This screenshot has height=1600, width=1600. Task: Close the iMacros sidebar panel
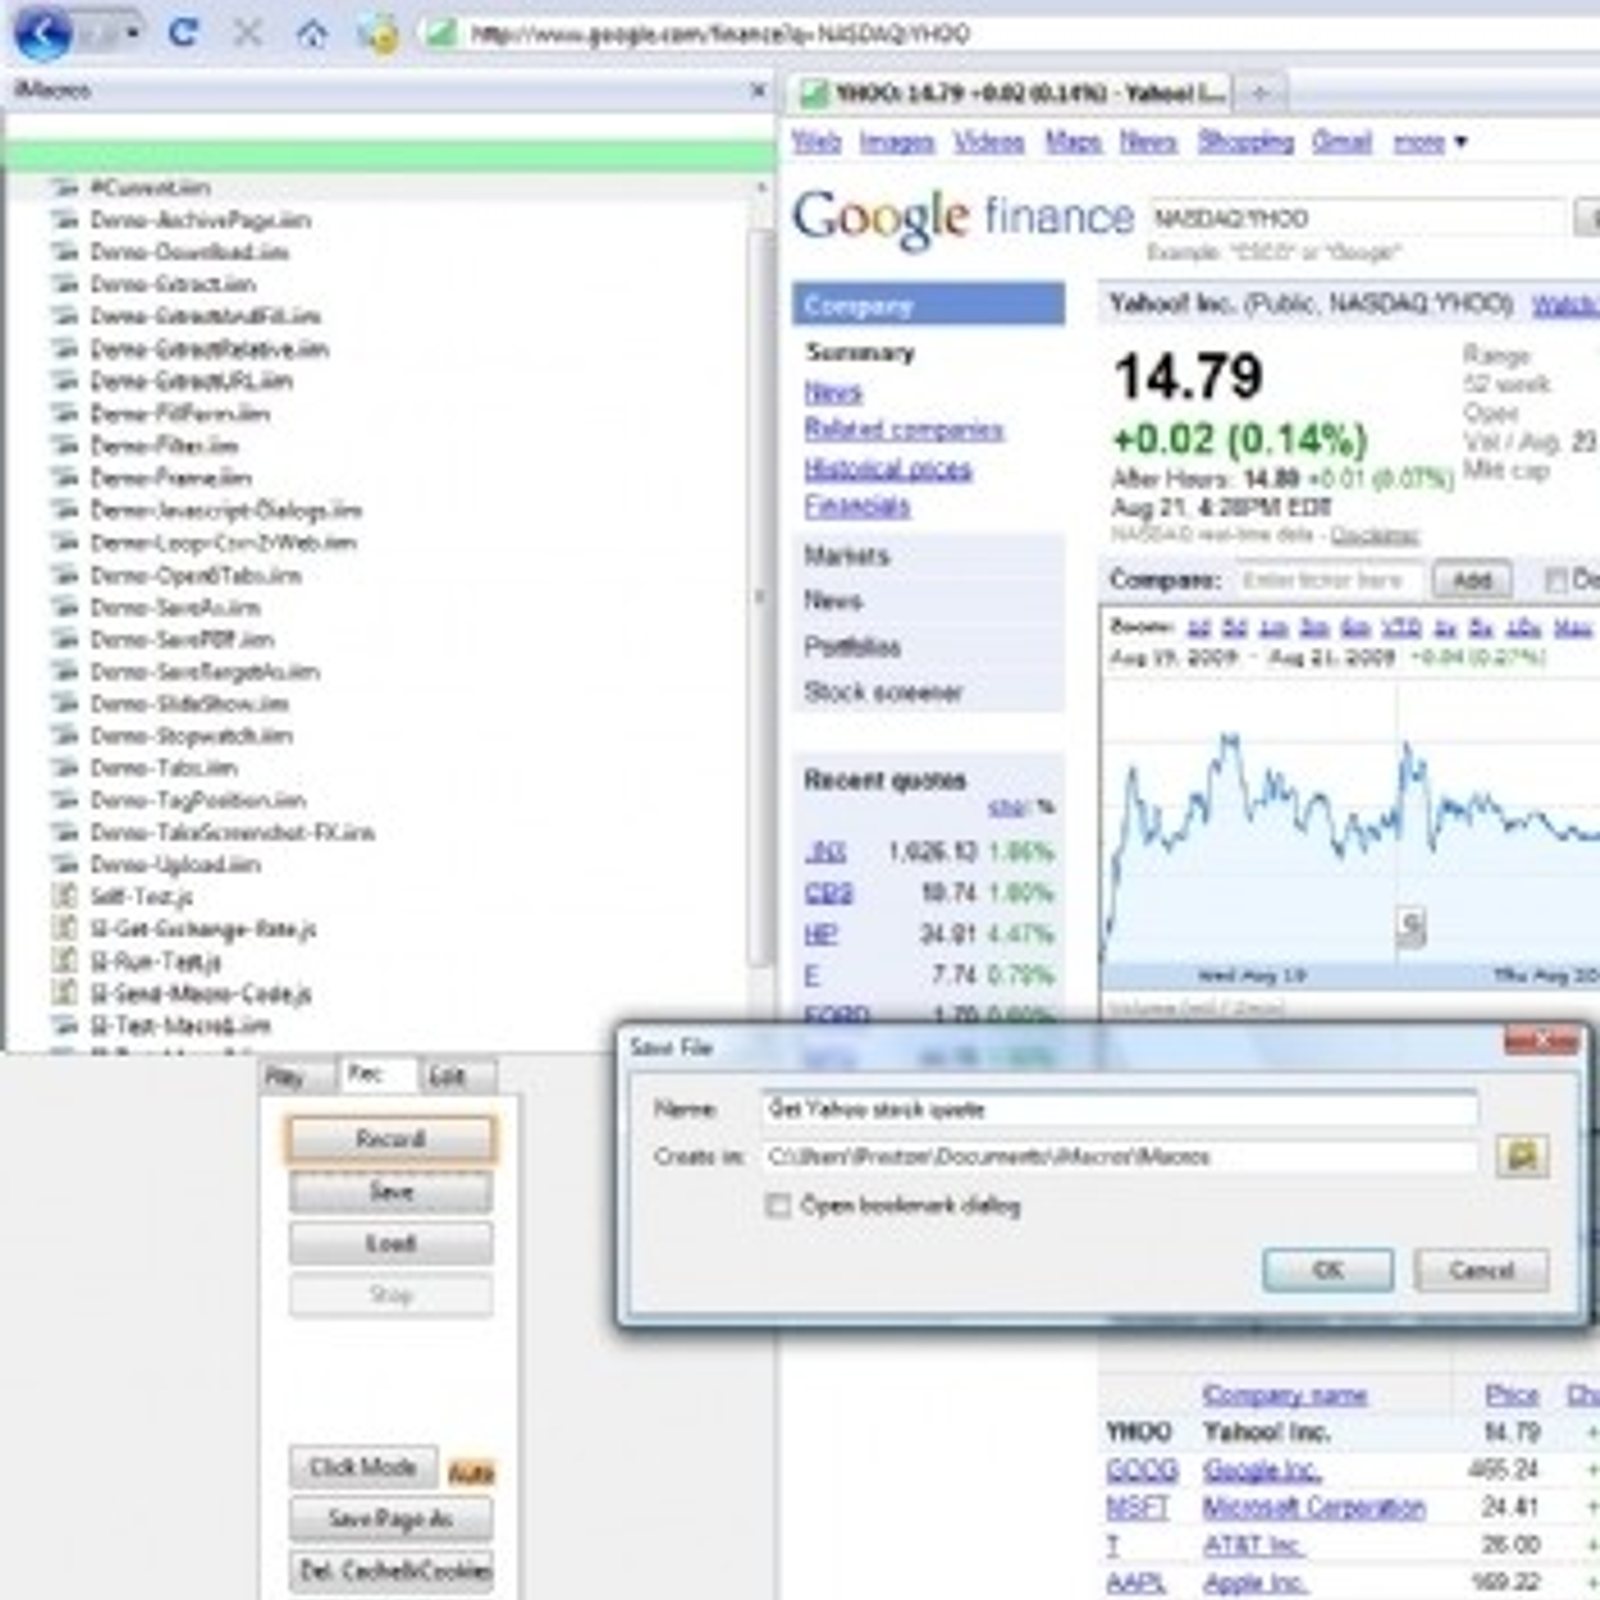tap(758, 91)
